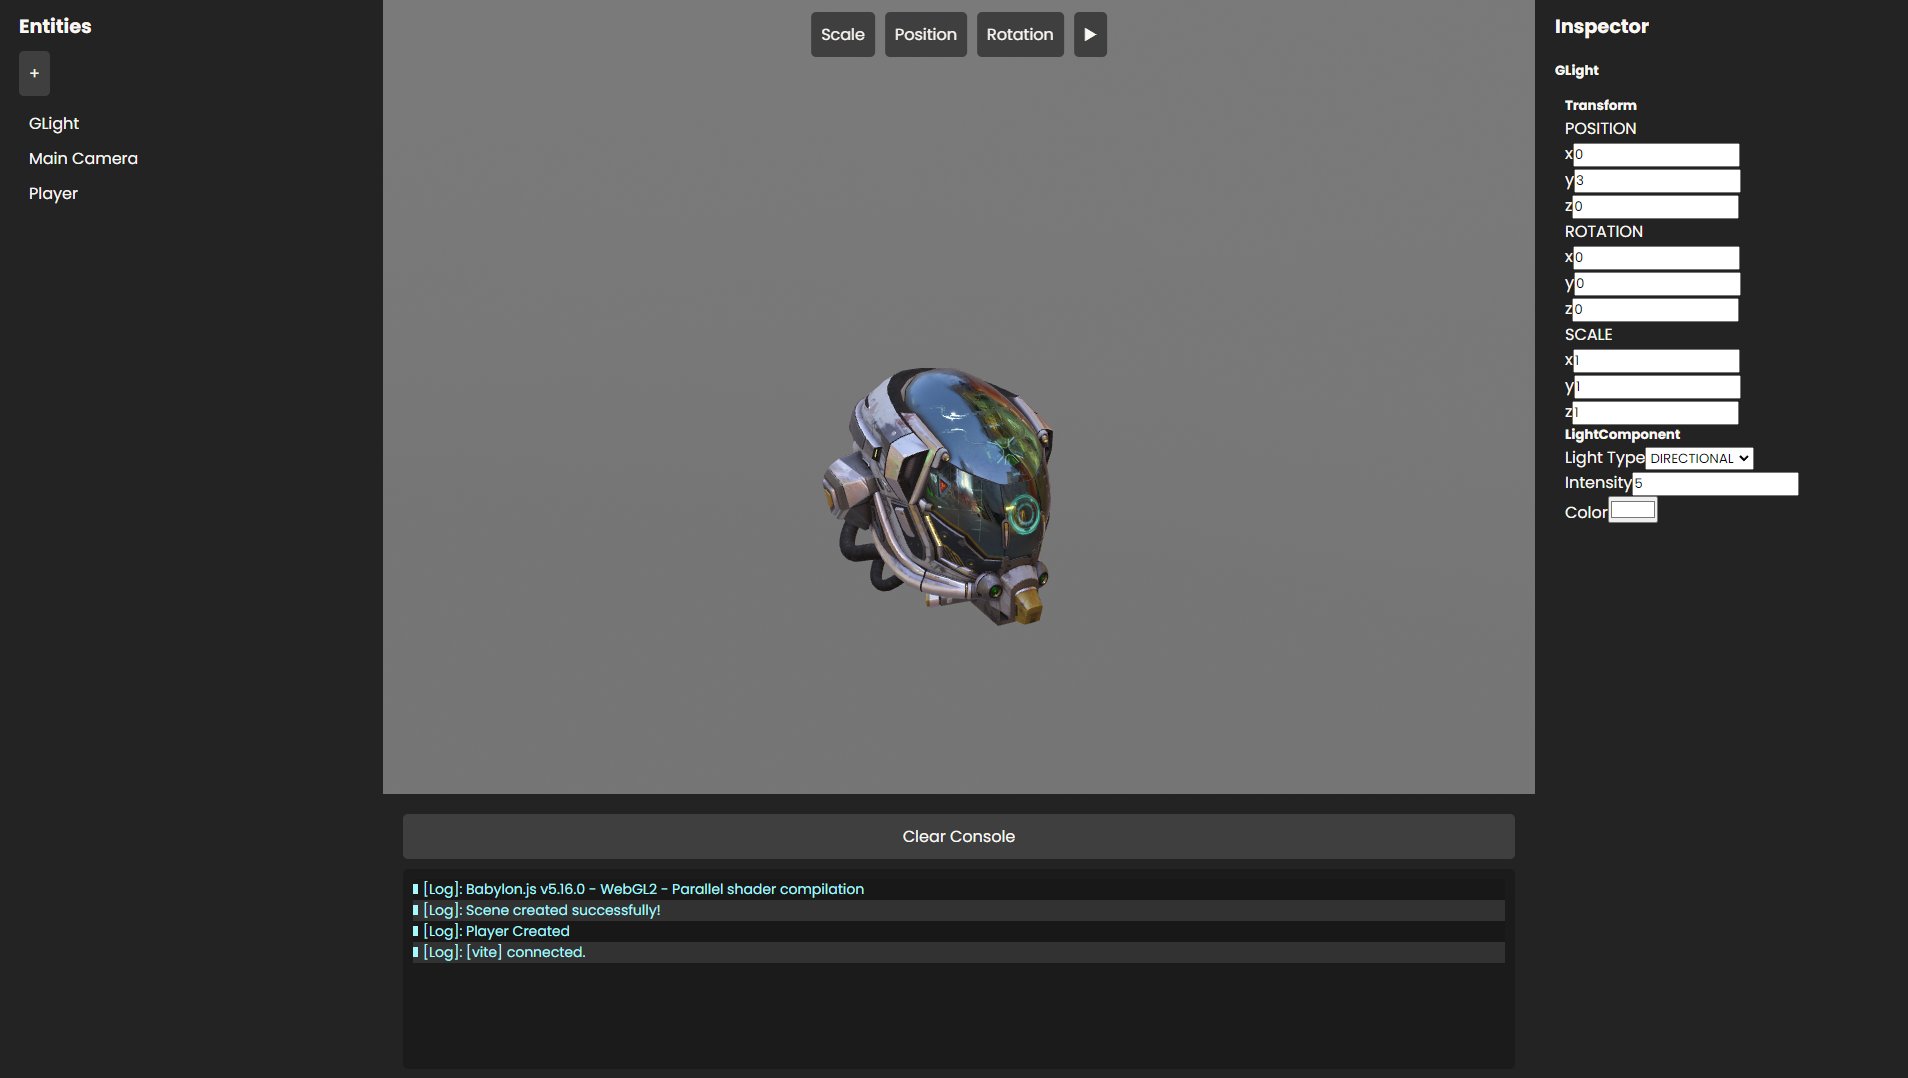
Task: Focus the Position z input field
Action: 1655,207
